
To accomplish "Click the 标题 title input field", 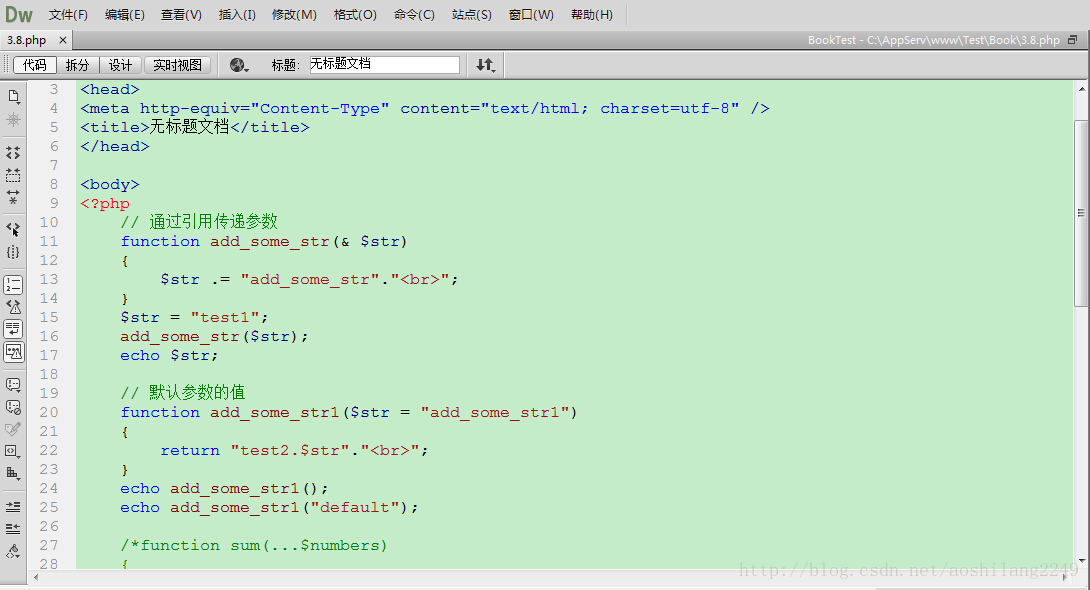I will pos(383,65).
